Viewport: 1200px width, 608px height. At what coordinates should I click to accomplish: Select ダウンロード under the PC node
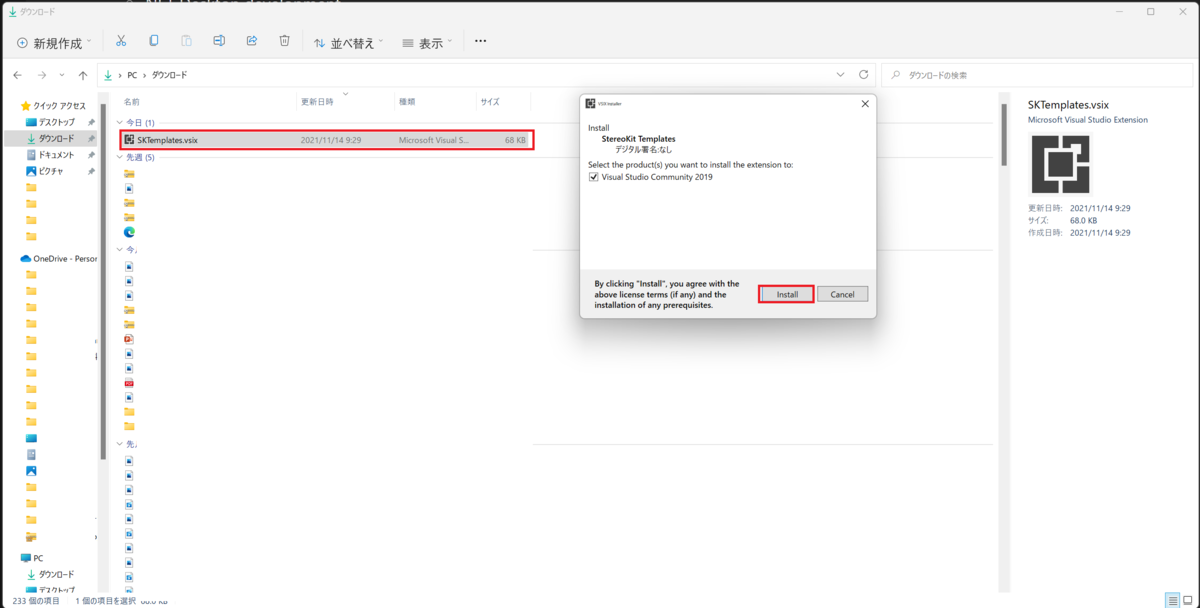click(x=56, y=574)
